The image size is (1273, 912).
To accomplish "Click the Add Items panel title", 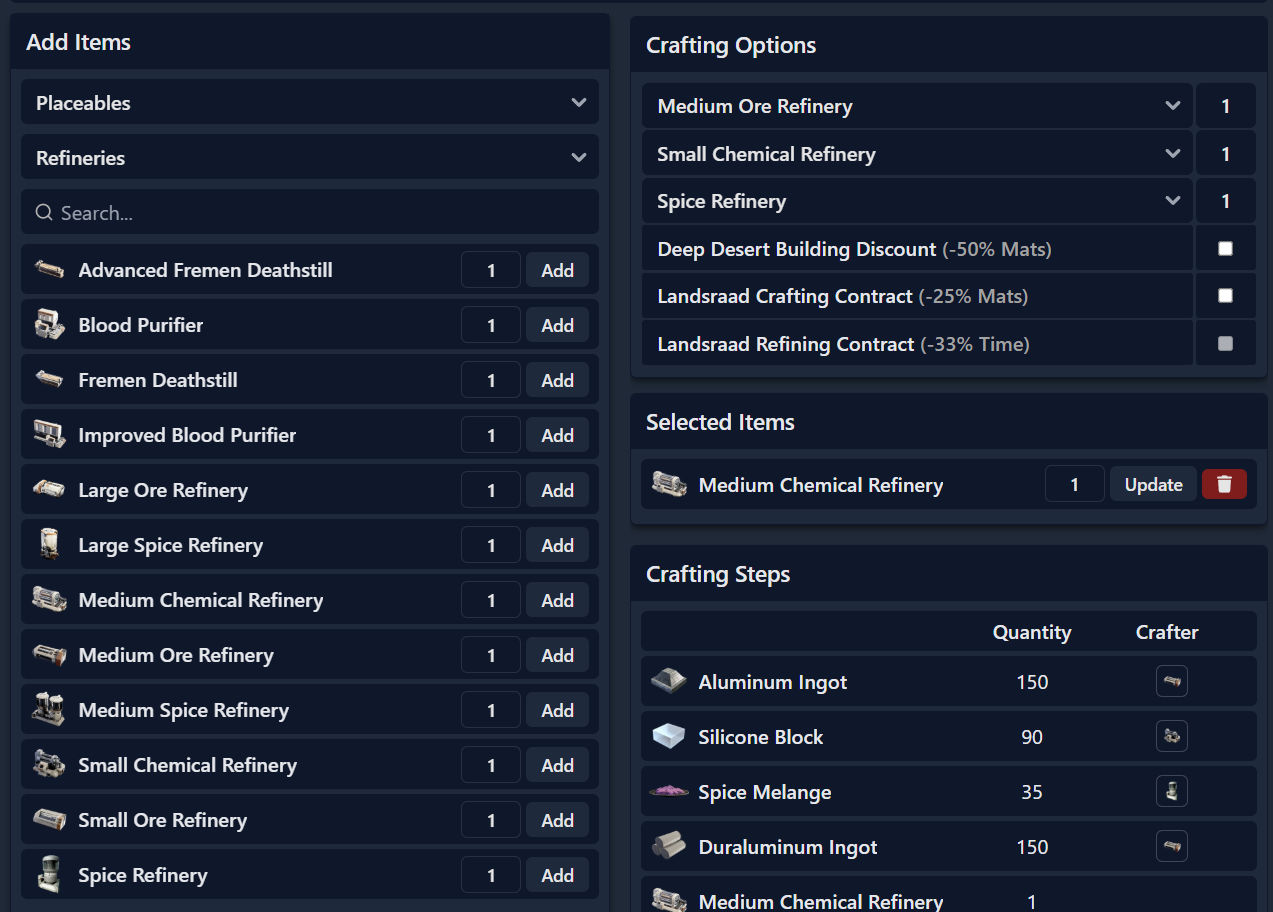I will pyautogui.click(x=78, y=42).
